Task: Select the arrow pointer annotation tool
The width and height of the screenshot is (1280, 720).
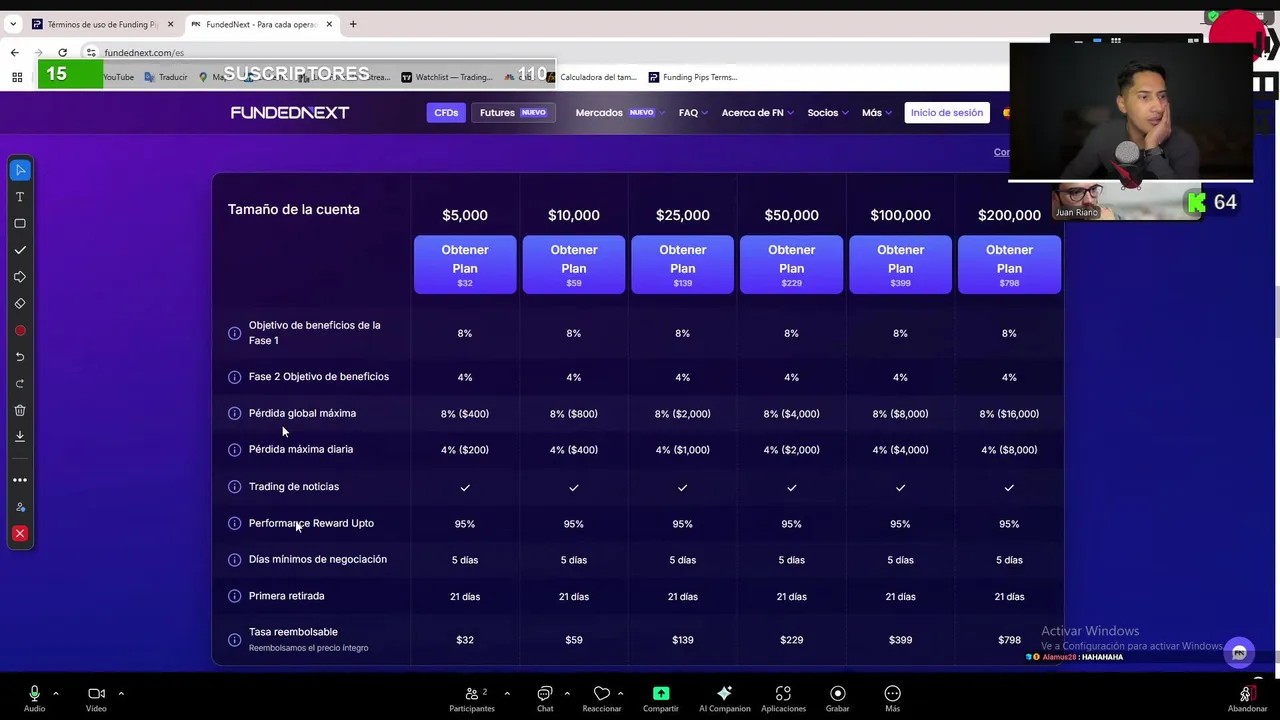Action: [x=20, y=170]
